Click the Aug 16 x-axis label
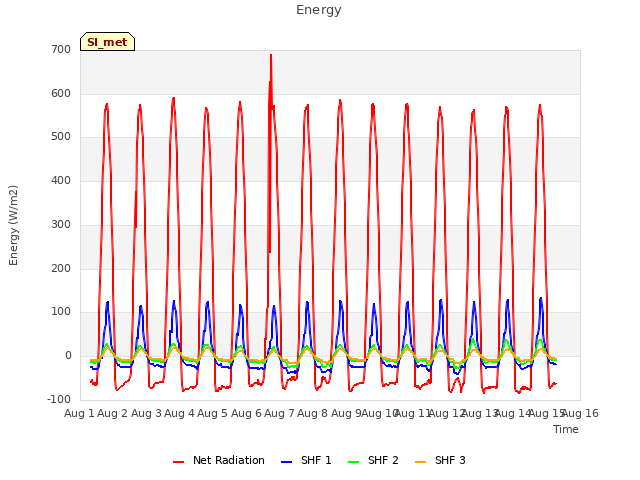The image size is (640, 480). pos(580,413)
